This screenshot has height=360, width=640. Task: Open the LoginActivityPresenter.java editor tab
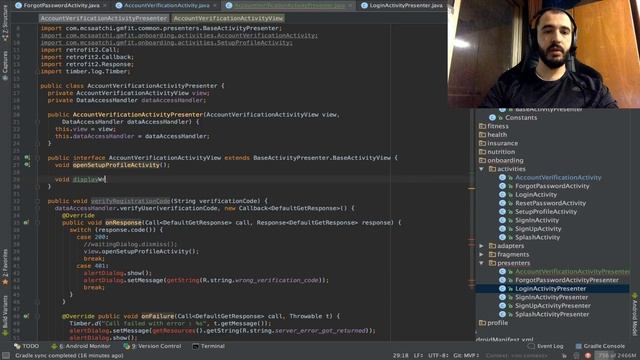pyautogui.click(x=406, y=5)
